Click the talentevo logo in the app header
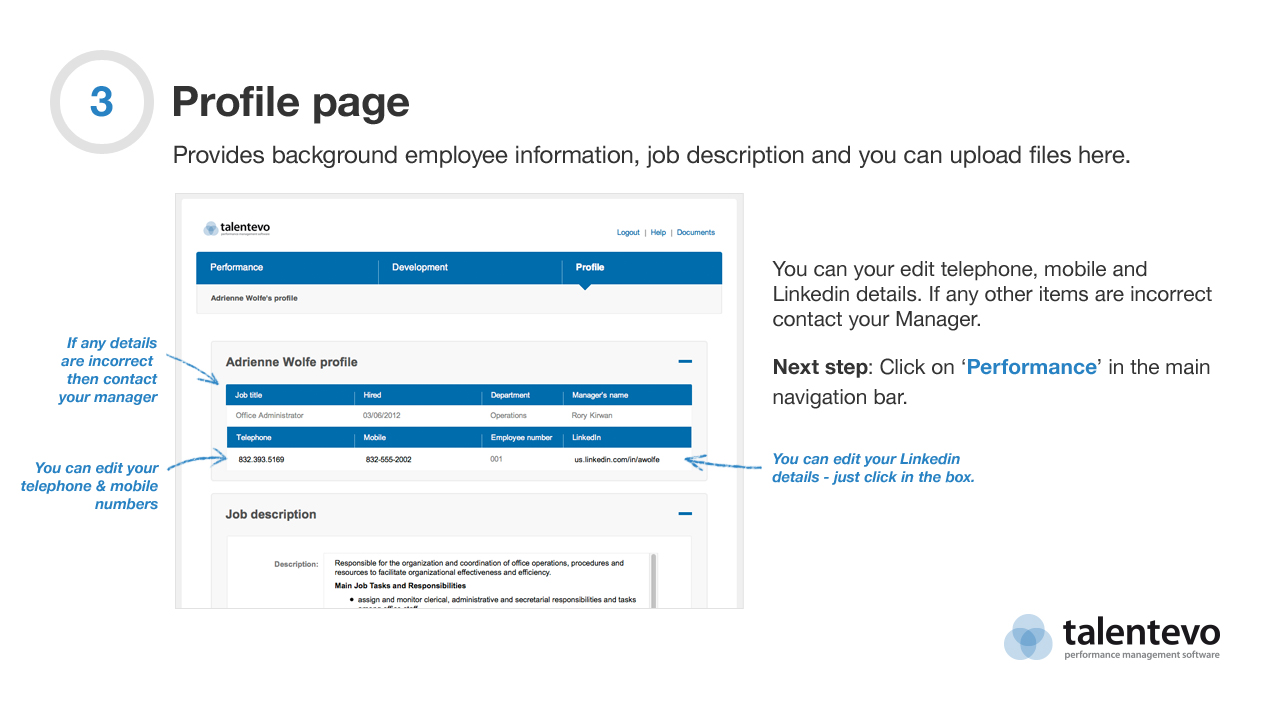 (x=237, y=228)
